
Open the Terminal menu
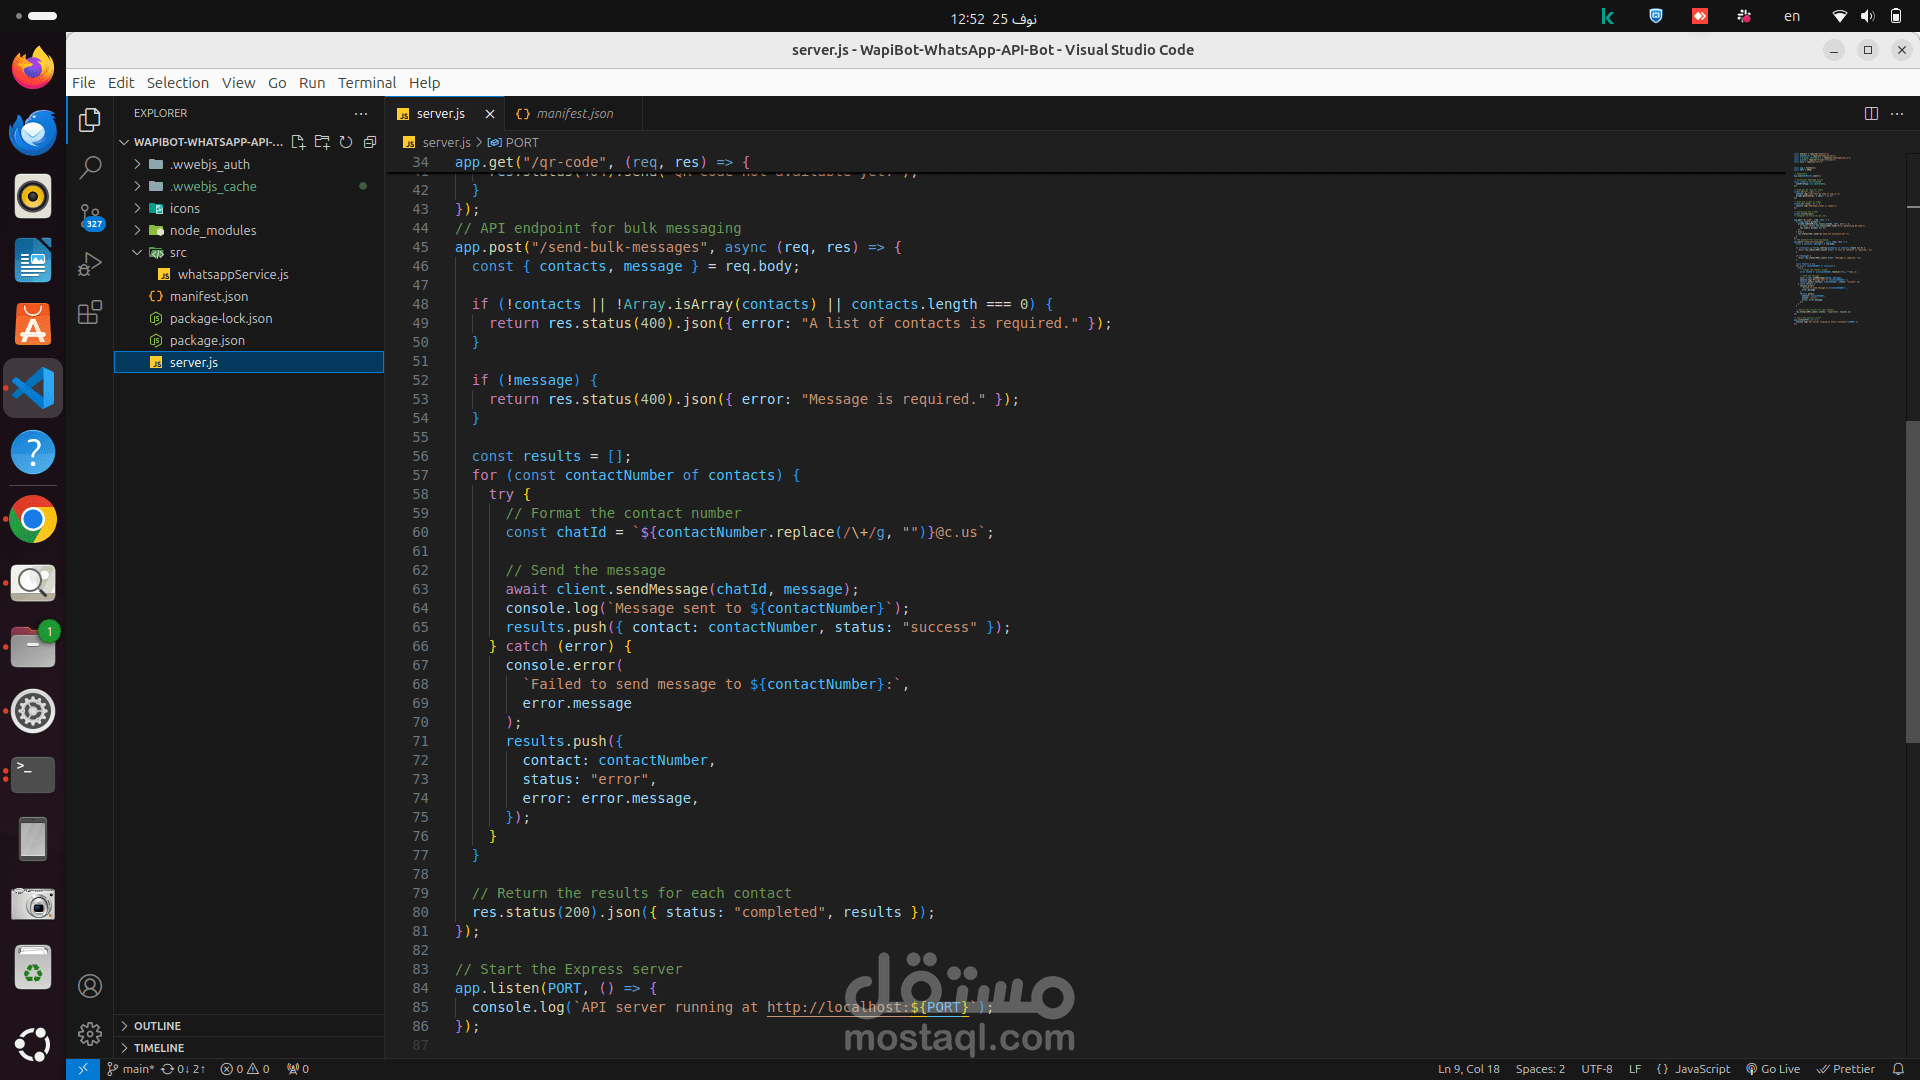click(x=366, y=83)
